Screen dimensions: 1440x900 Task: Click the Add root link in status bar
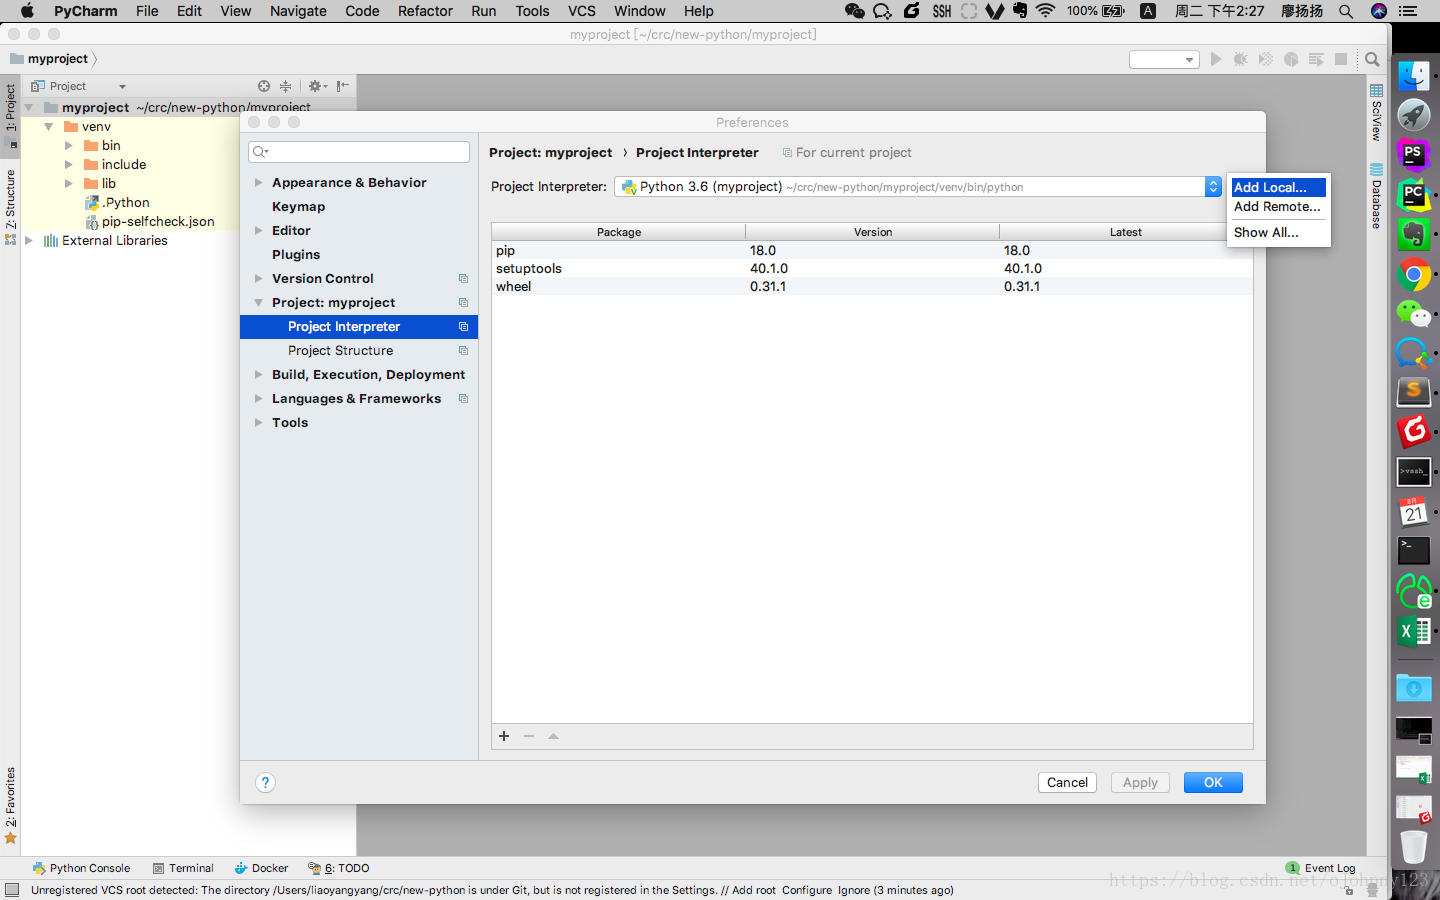click(754, 890)
